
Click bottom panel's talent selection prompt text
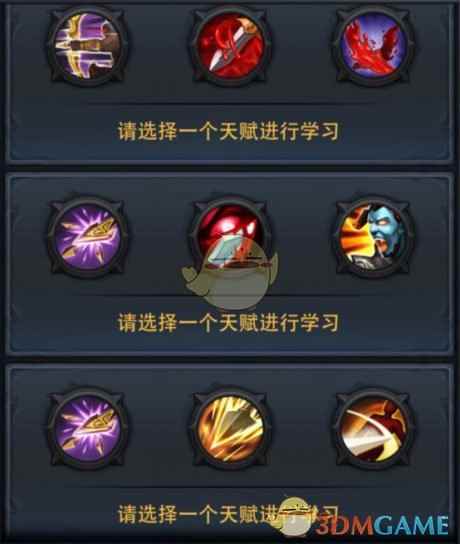tap(228, 514)
